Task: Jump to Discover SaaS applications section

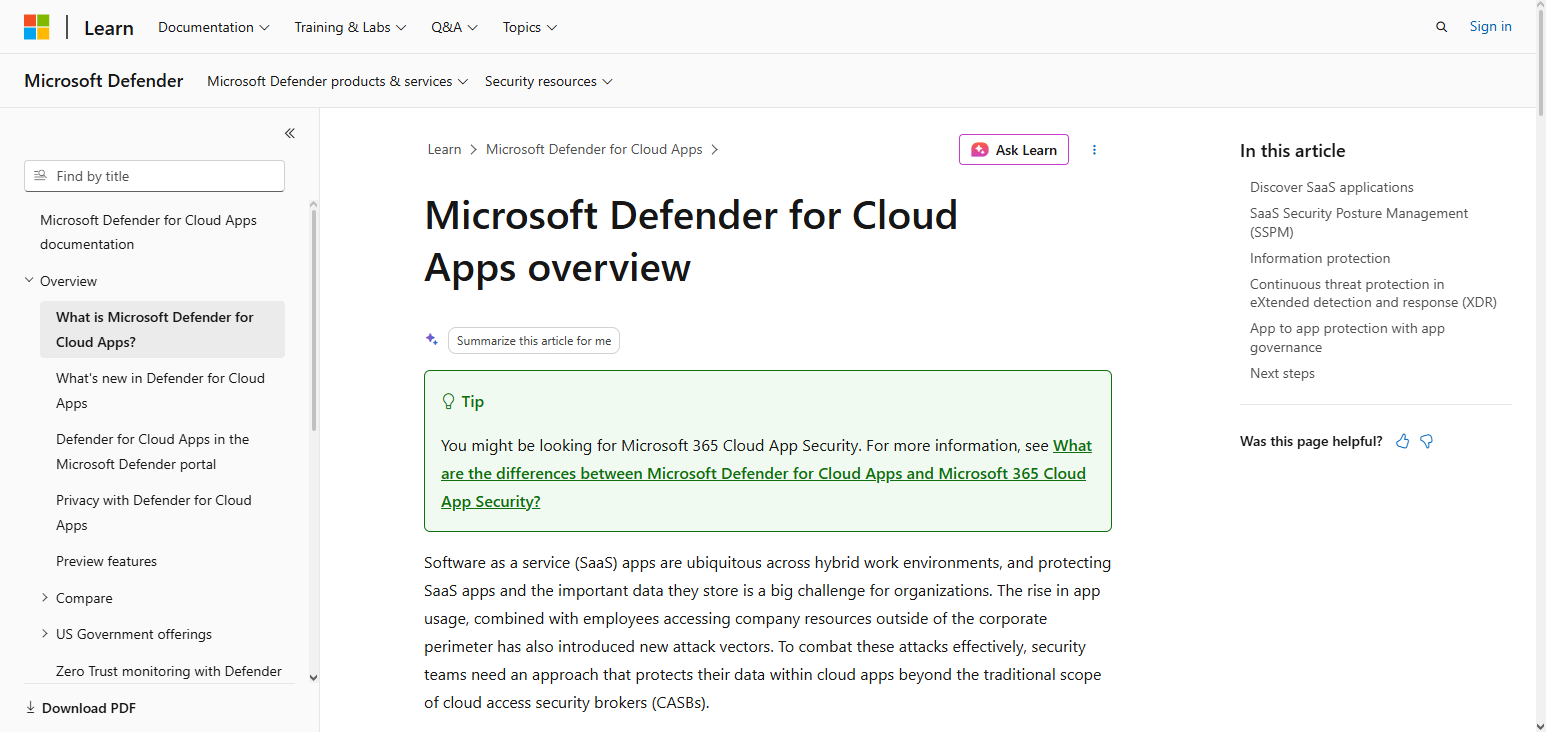Action: tap(1332, 187)
